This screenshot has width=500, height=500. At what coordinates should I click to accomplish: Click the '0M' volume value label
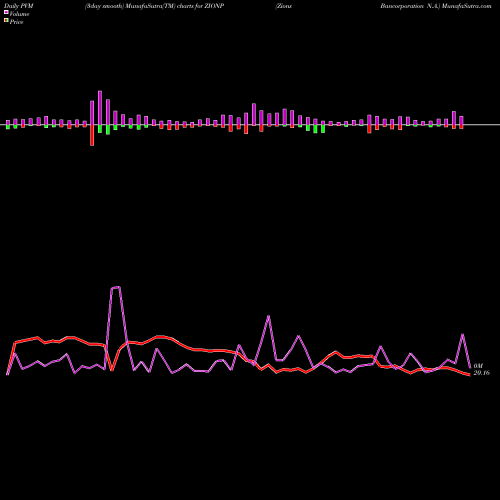[x=478, y=366]
